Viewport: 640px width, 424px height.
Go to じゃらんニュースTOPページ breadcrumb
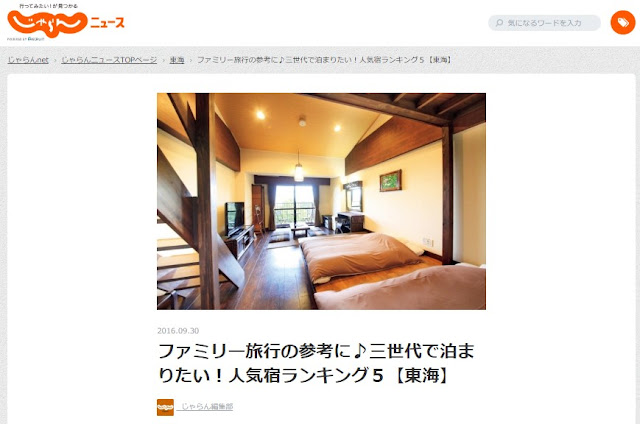point(109,60)
